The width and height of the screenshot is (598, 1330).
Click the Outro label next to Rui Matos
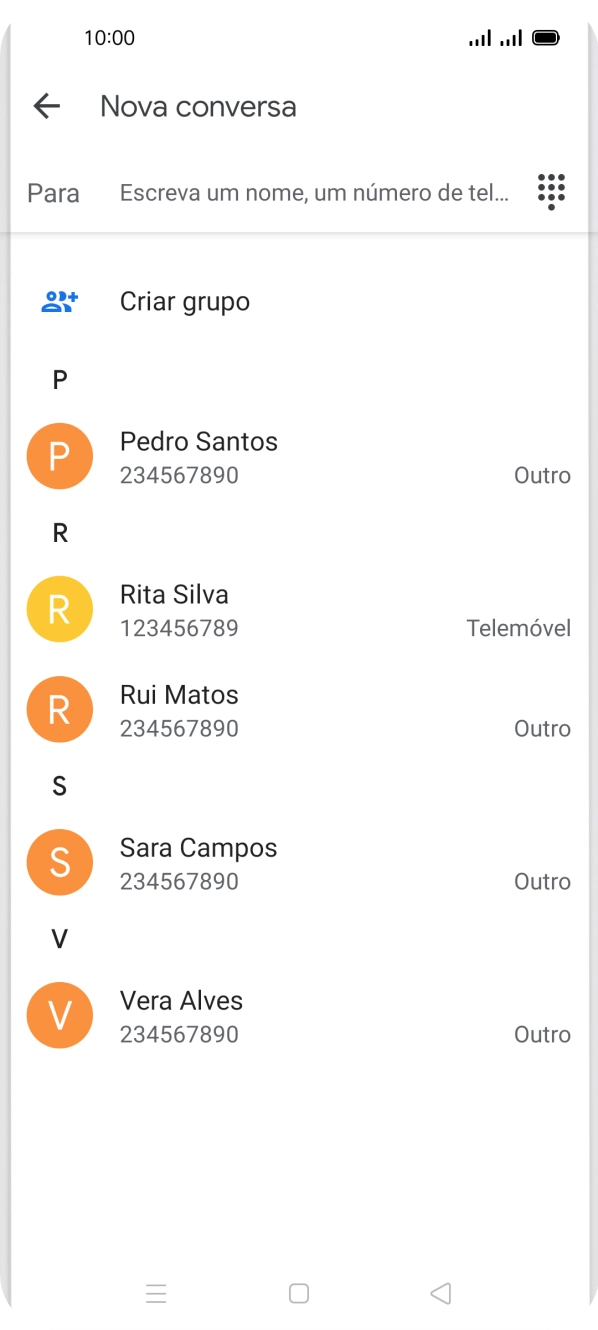(x=541, y=728)
